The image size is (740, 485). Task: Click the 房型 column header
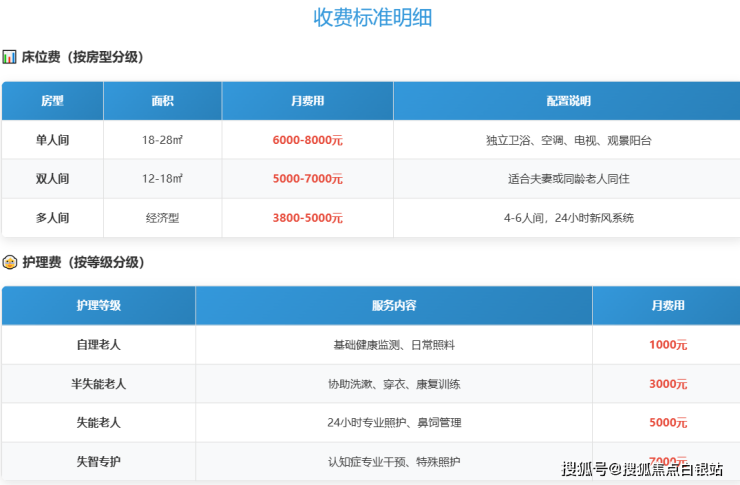[x=52, y=101]
